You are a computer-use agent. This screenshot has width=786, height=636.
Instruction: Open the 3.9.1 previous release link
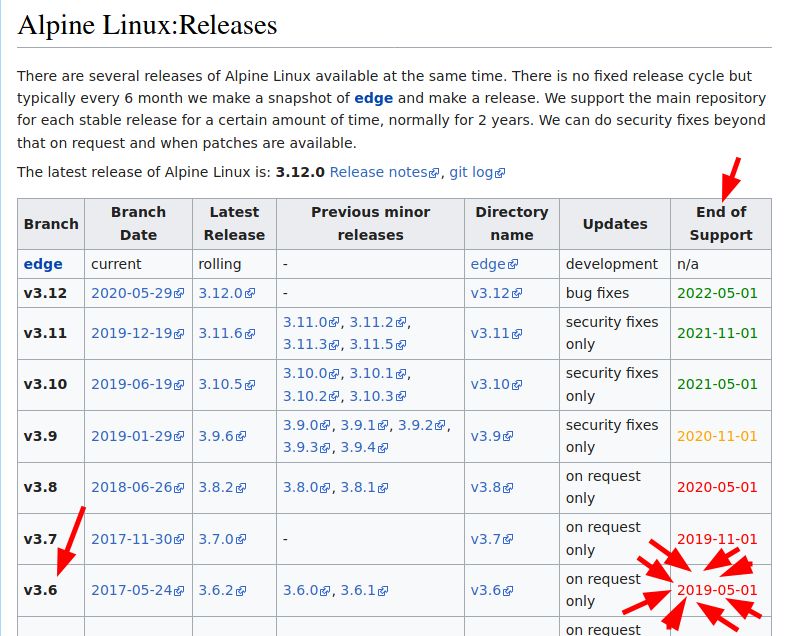364,425
